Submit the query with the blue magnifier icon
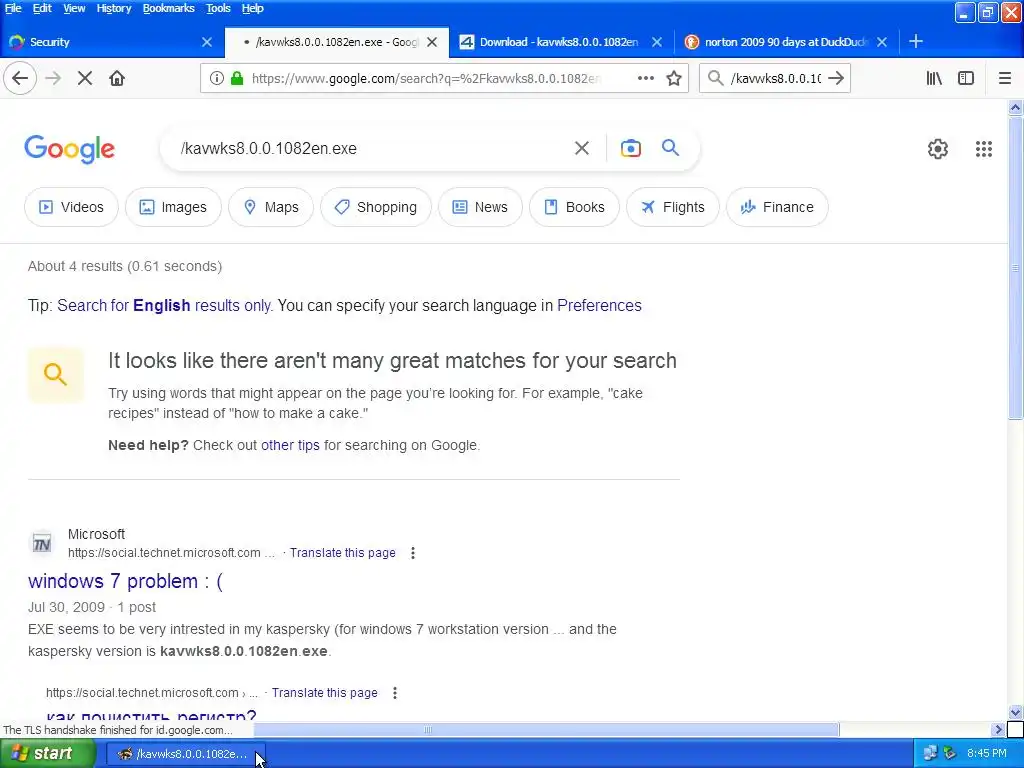1024x768 pixels. [x=670, y=148]
